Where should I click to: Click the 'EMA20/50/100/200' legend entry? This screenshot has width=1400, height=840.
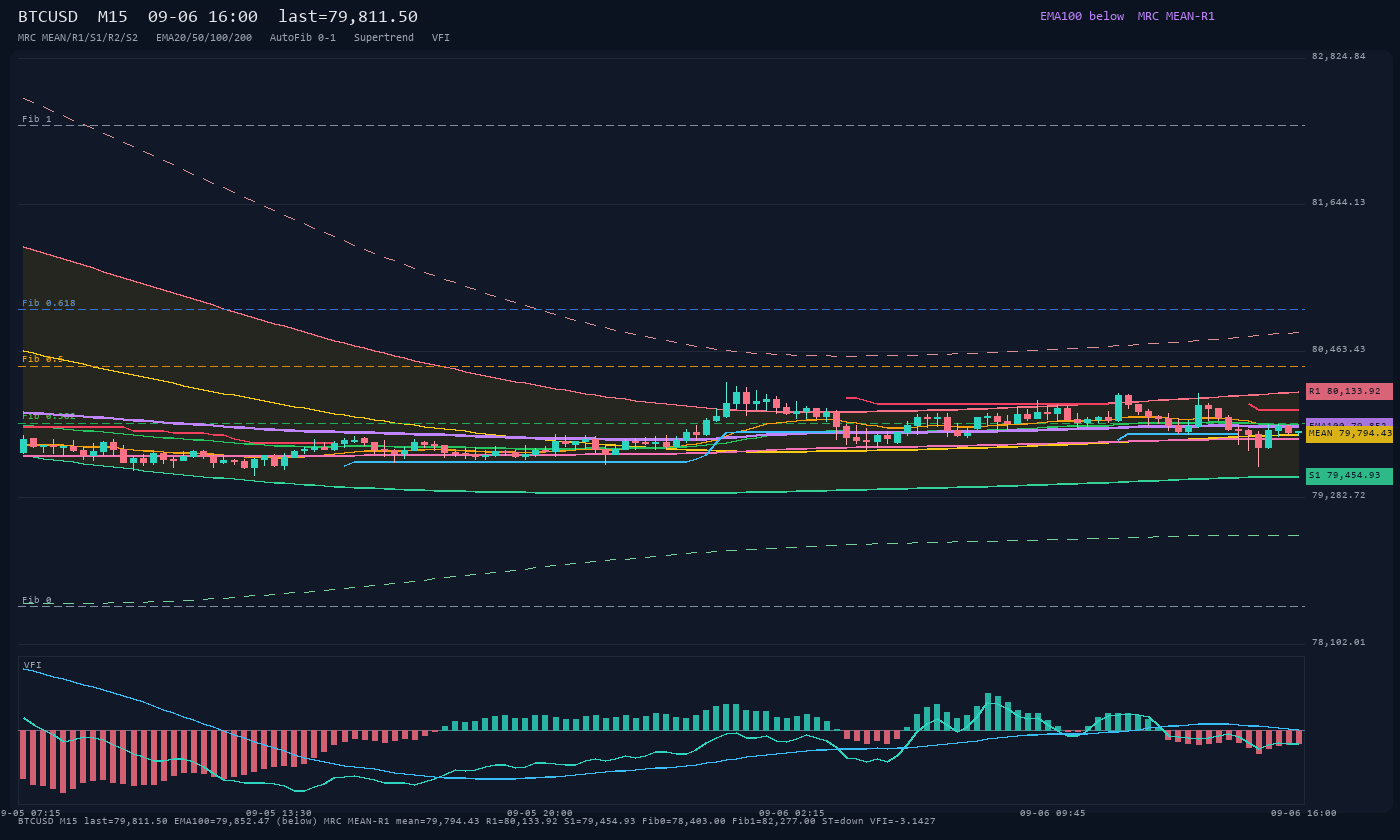coord(204,37)
